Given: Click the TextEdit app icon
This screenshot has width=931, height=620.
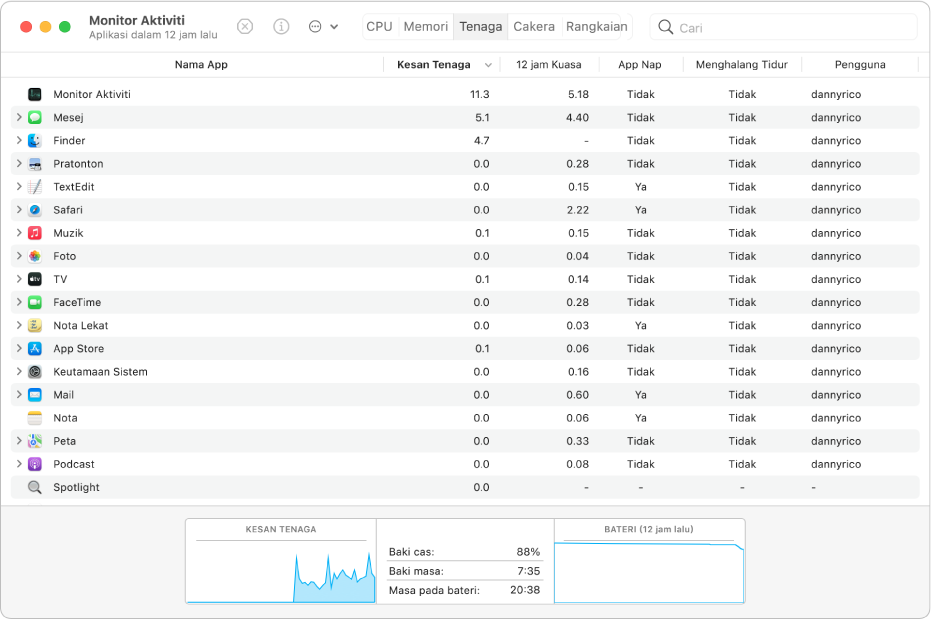Looking at the screenshot, I should pos(35,187).
